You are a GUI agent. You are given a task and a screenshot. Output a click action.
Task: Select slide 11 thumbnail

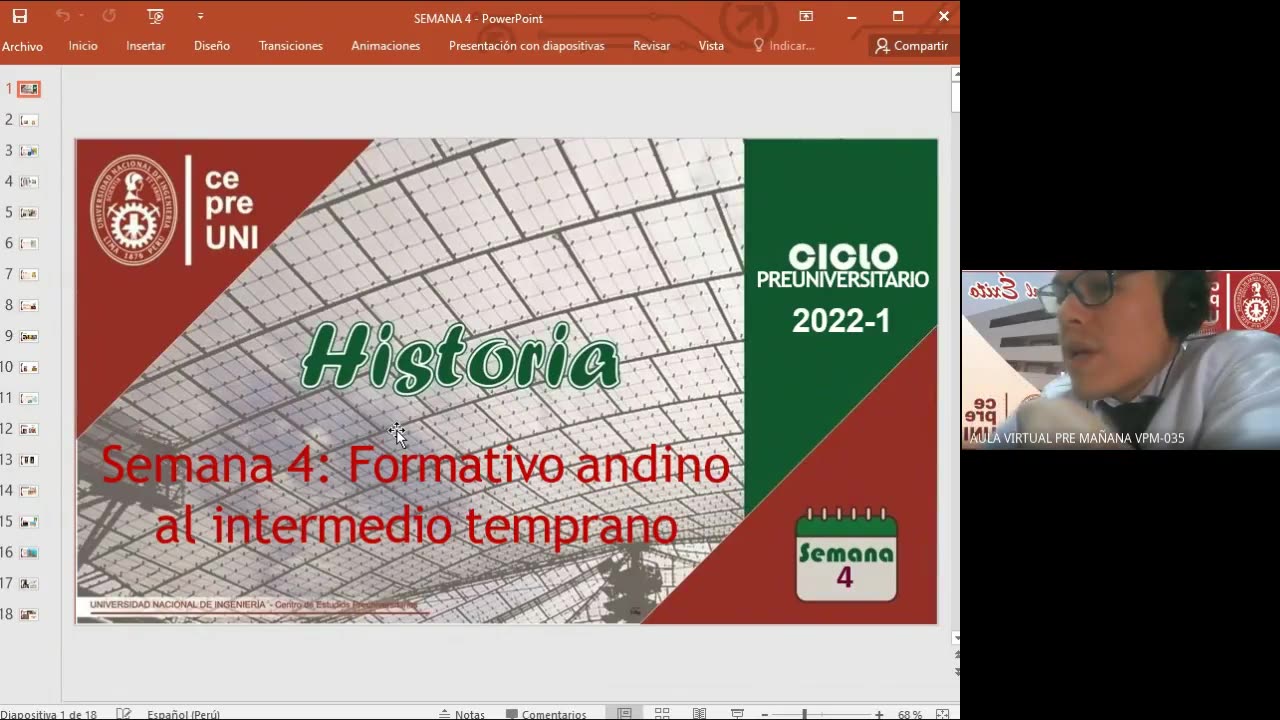(29, 398)
